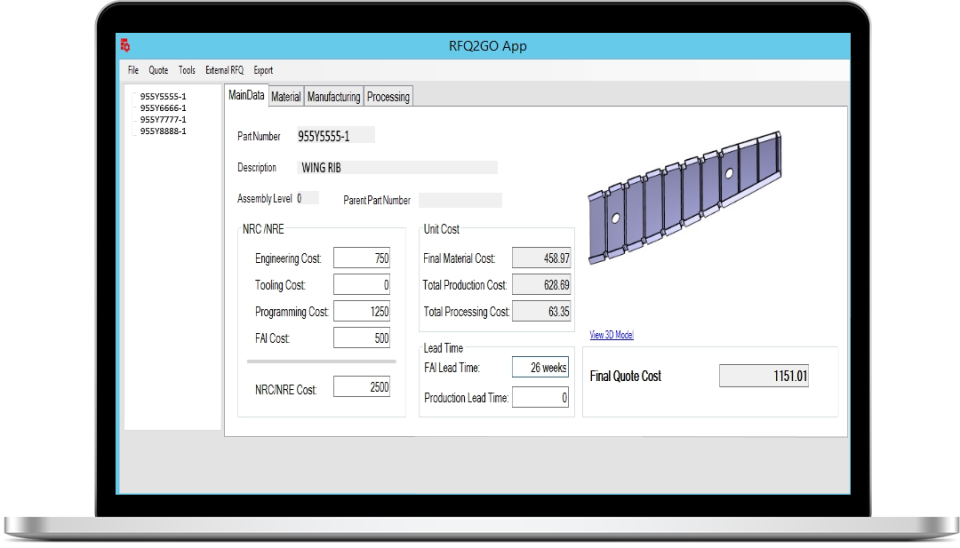Click the FAI Lead Time field
This screenshot has height=548, width=960.
coord(541,367)
